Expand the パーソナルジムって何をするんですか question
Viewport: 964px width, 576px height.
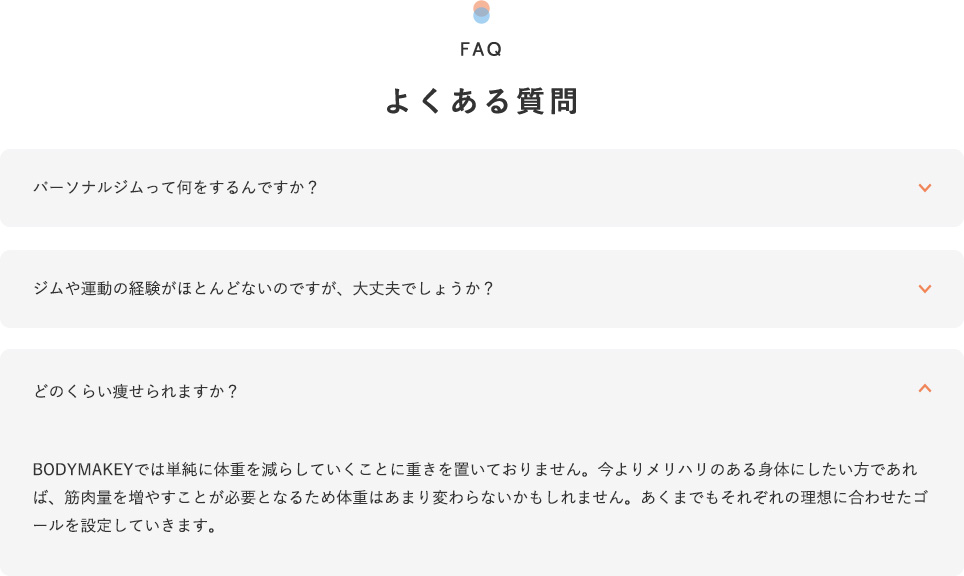point(175,188)
